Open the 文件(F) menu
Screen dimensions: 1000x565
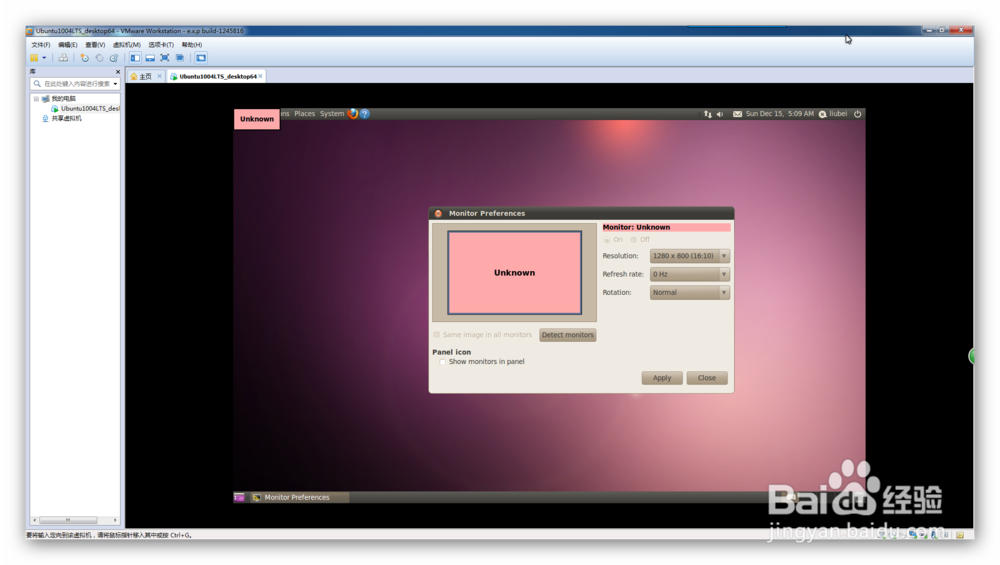40,45
